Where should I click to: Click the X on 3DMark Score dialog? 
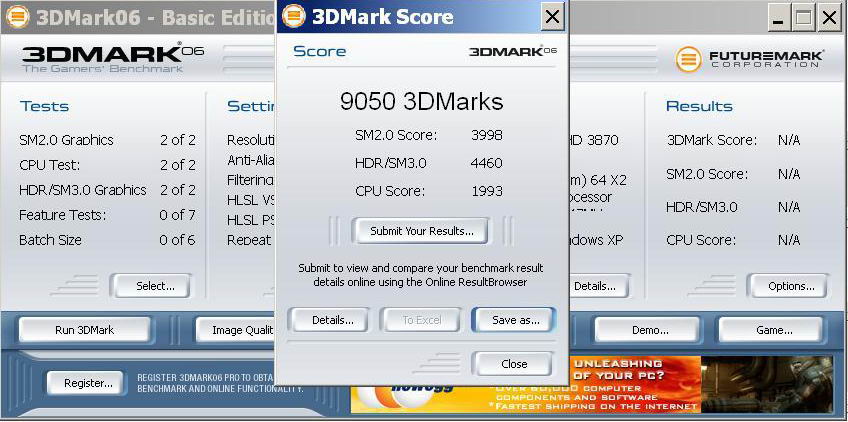tap(552, 17)
